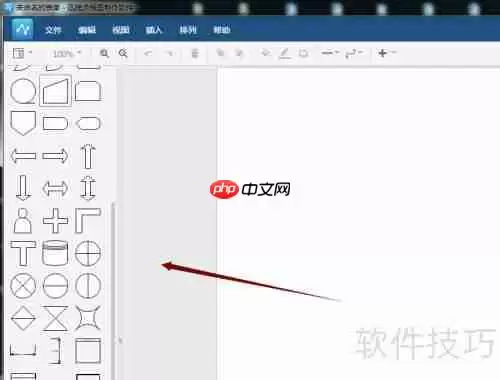Image resolution: width=500 pixels, height=380 pixels.
Task: Select the circle with X shape
Action: pyautogui.click(x=23, y=286)
